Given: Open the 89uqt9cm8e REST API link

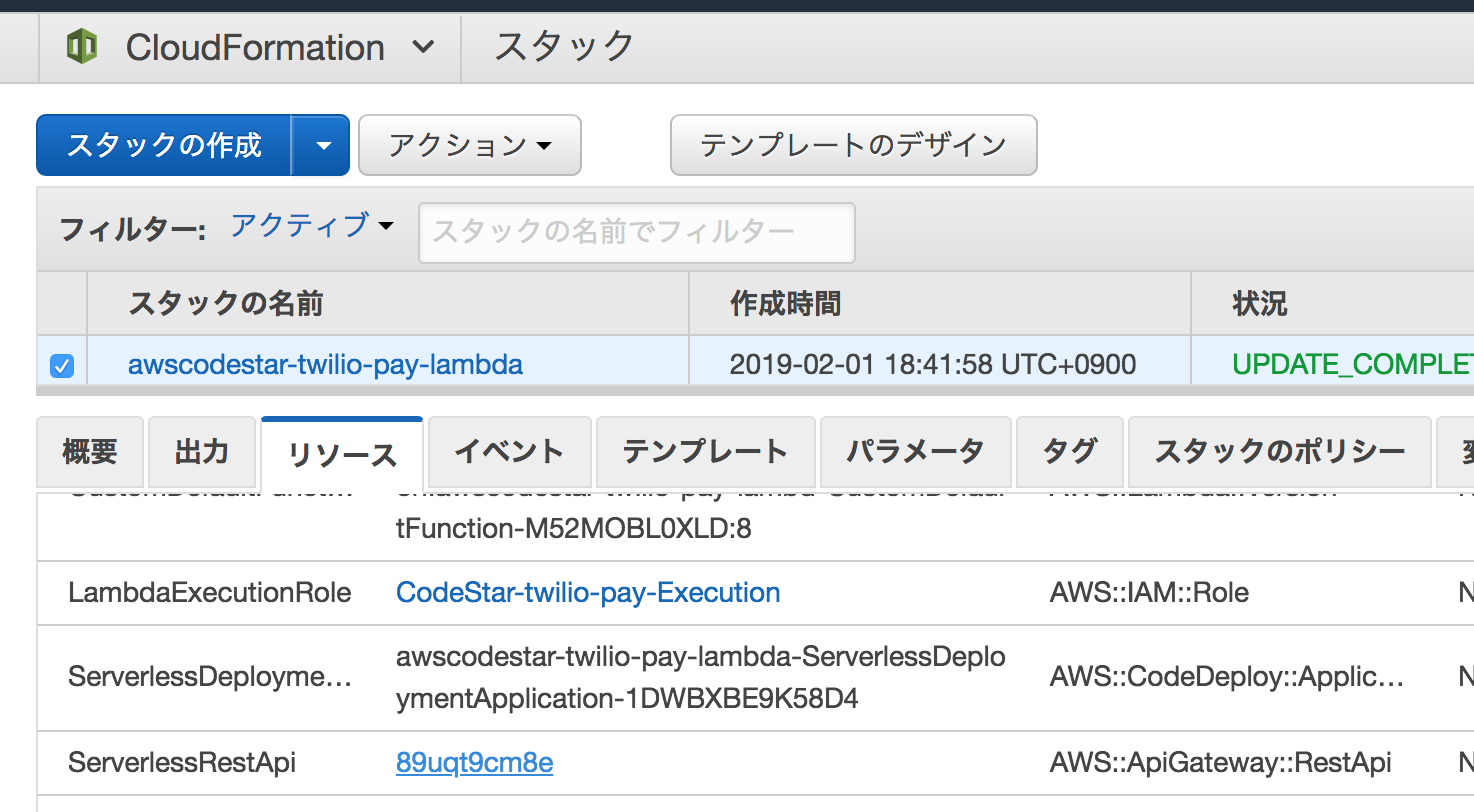Looking at the screenshot, I should [x=474, y=763].
